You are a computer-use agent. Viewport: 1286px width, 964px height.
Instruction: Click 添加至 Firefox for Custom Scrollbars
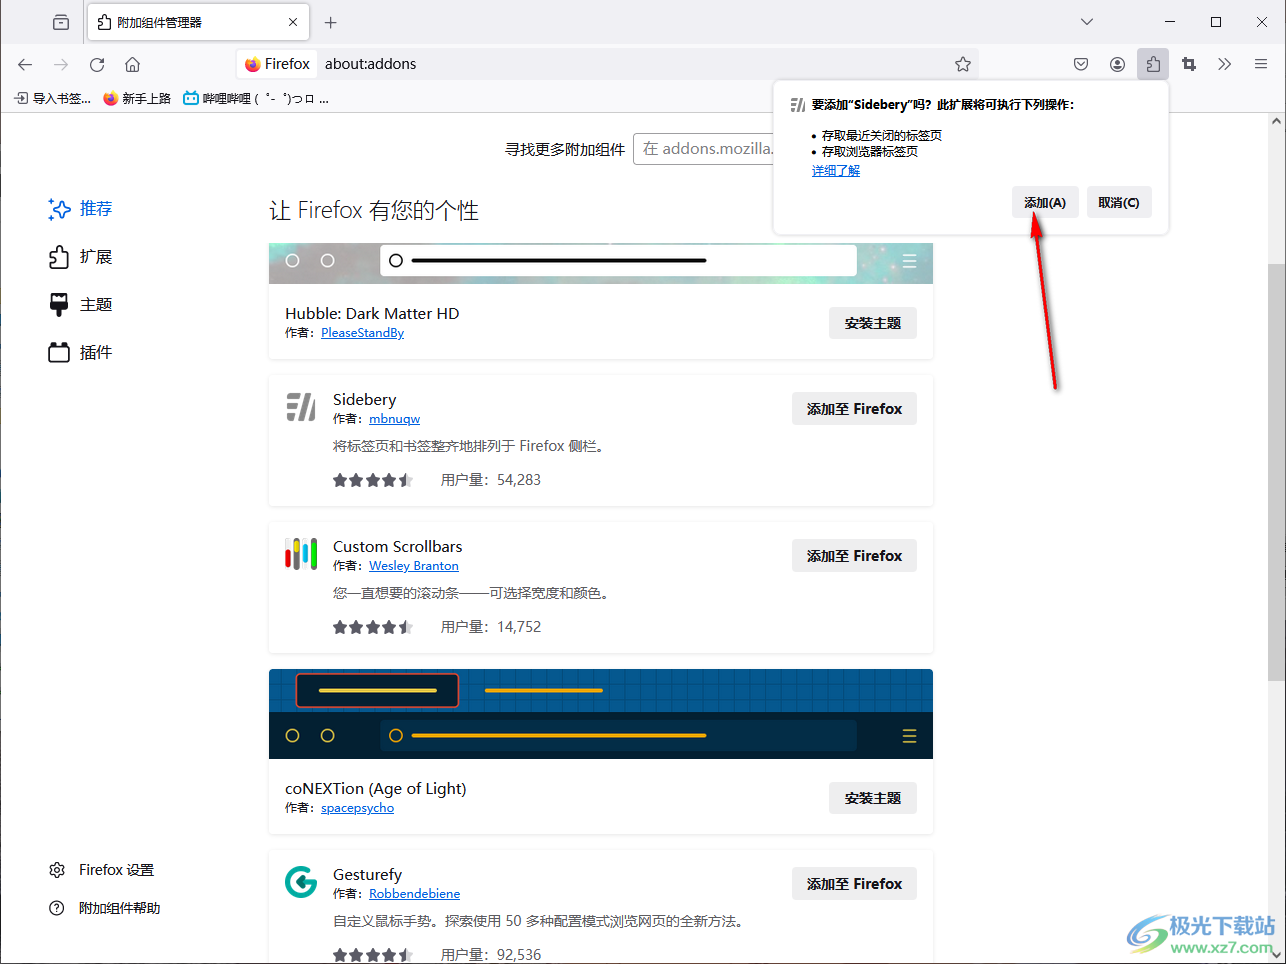coord(854,556)
